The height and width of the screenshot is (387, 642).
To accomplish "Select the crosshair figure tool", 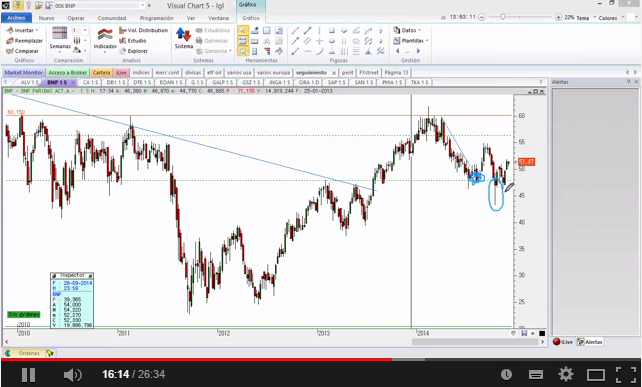I will click(319, 41).
